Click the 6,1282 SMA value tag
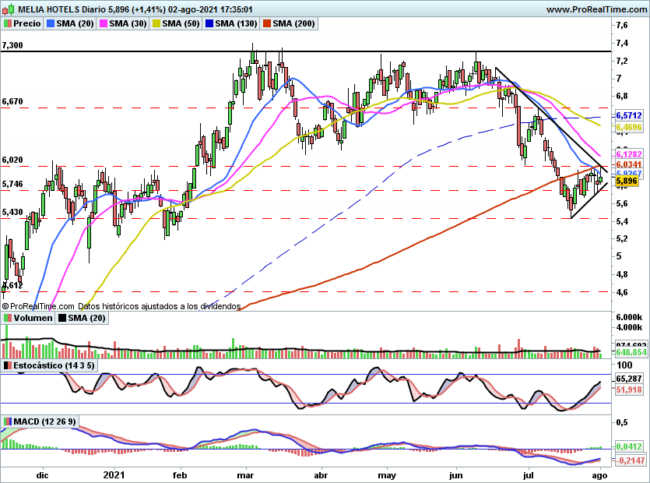Screen dimensions: 650x483 (629, 154)
